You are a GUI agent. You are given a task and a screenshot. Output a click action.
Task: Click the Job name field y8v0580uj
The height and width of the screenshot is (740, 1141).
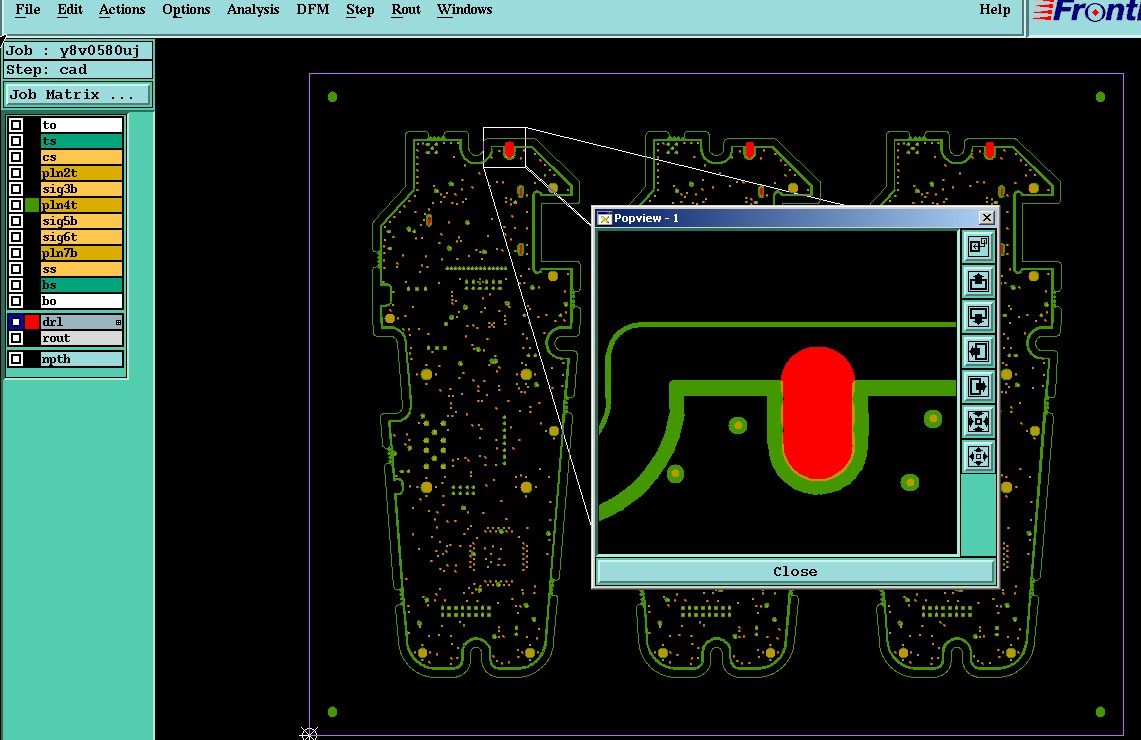coord(79,50)
